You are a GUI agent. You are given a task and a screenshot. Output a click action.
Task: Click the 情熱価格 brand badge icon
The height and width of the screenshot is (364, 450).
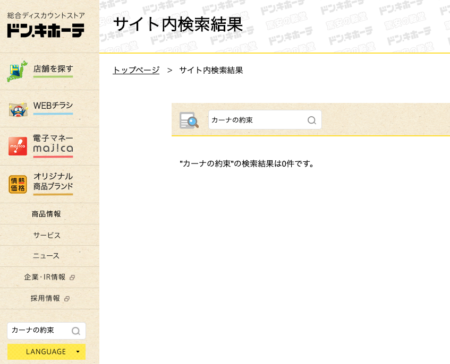pos(18,184)
